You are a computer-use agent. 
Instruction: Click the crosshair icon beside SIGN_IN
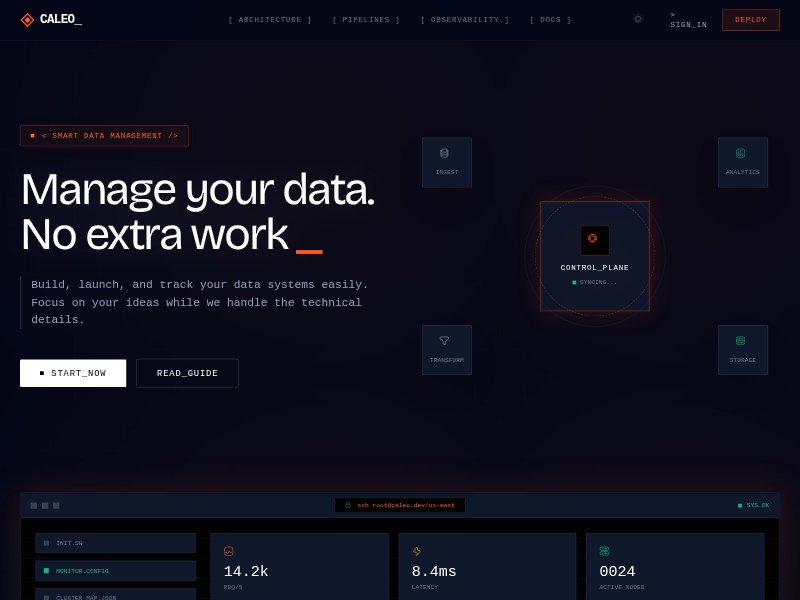coord(638,19)
